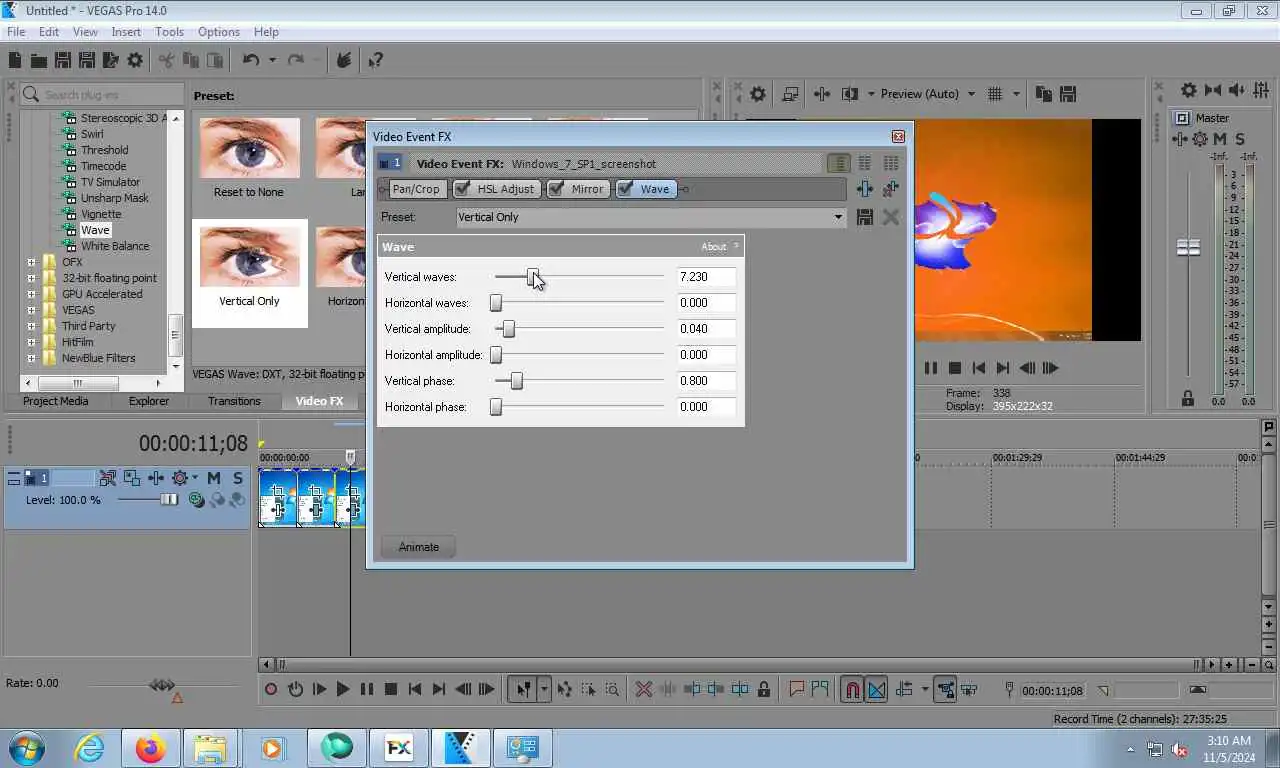Open the Insert menu
This screenshot has height=768, width=1280.
pyautogui.click(x=126, y=32)
